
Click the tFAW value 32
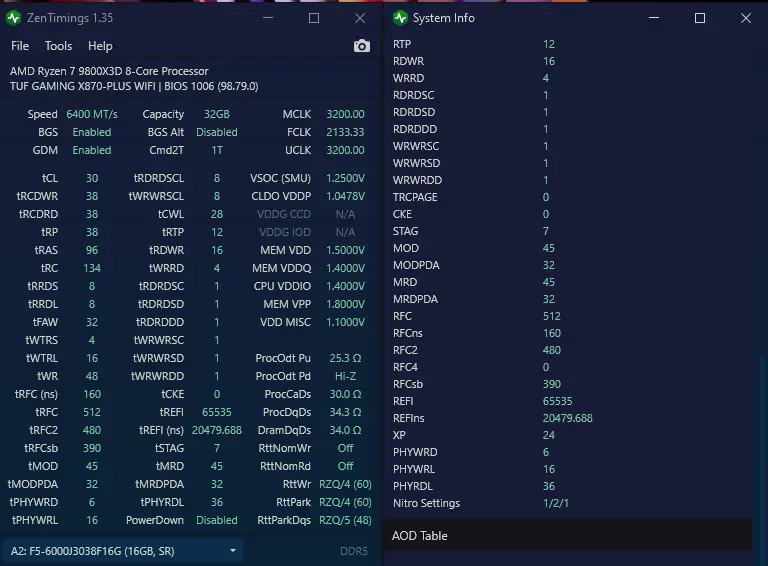[x=92, y=322]
